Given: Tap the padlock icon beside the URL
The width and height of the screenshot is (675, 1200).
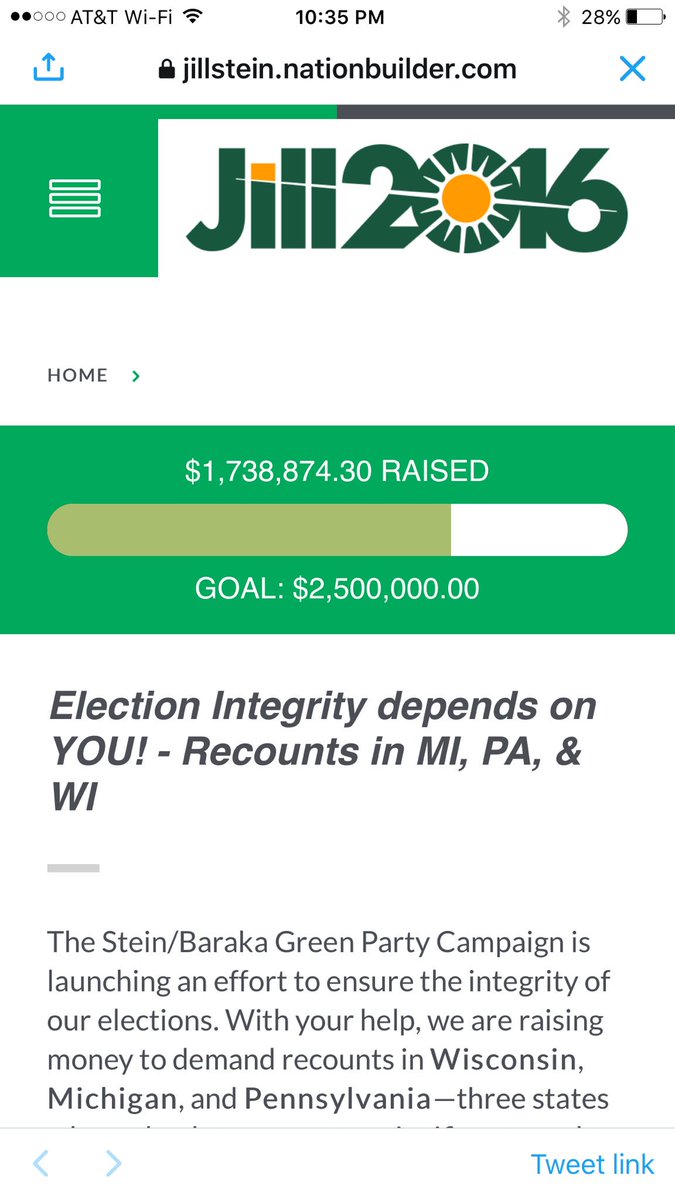Looking at the screenshot, I should pos(167,69).
